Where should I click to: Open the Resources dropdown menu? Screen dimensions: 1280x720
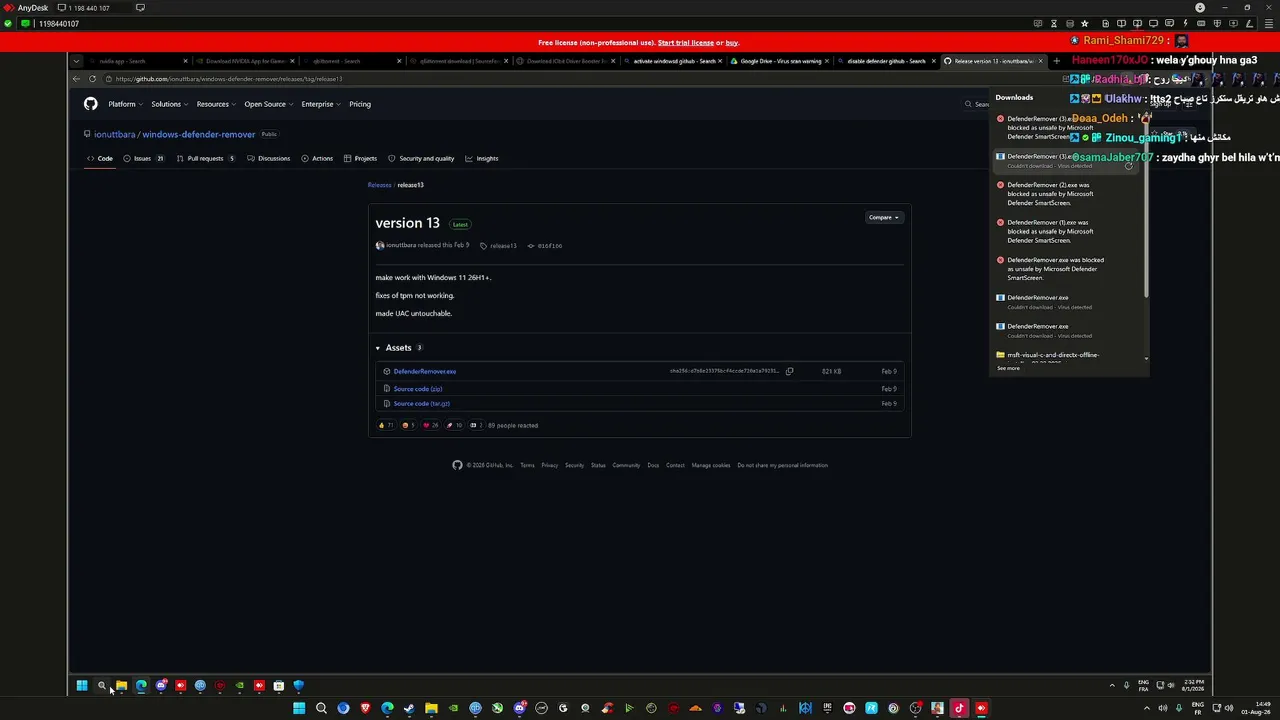pyautogui.click(x=216, y=104)
